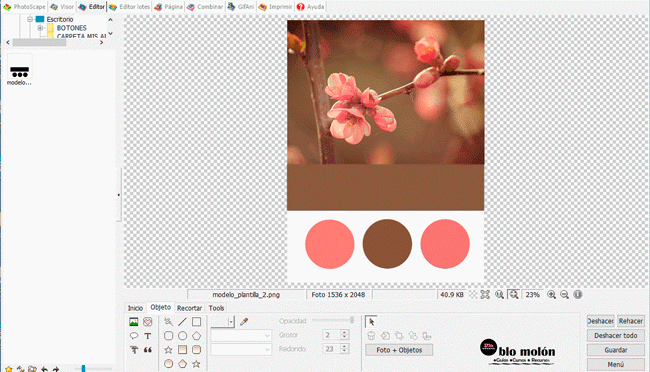Select the outline circle shape tool
Viewport: 650px width, 372px height.
(x=182, y=336)
